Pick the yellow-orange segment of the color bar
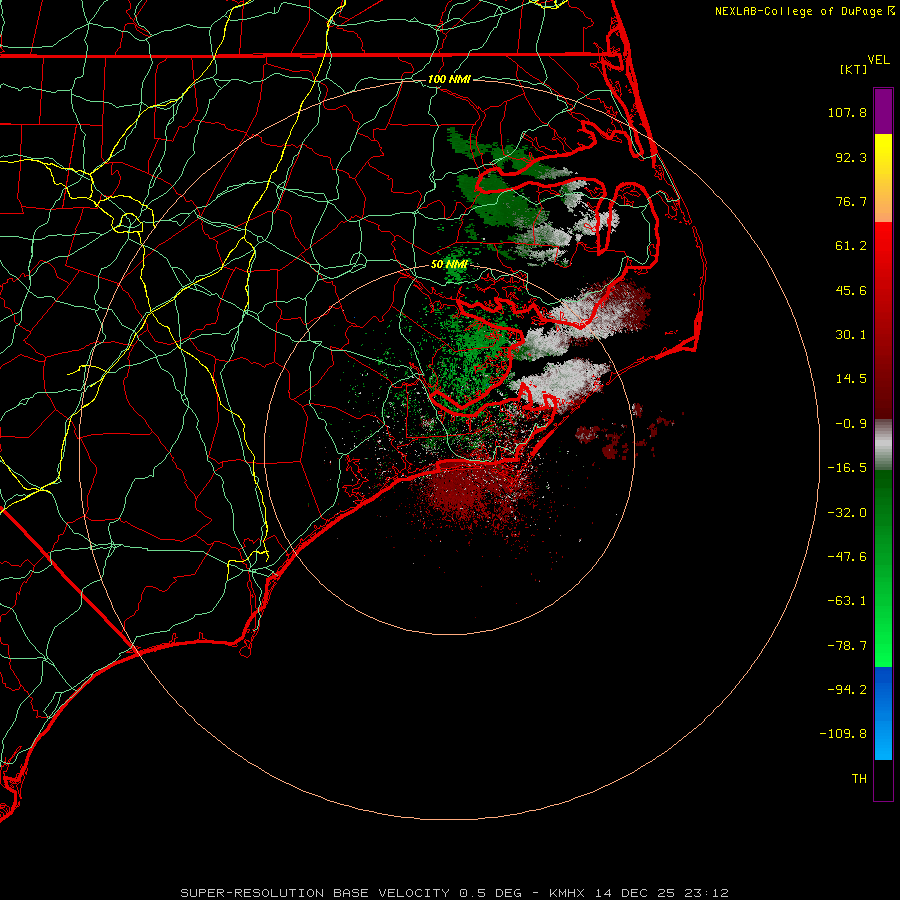 click(883, 178)
